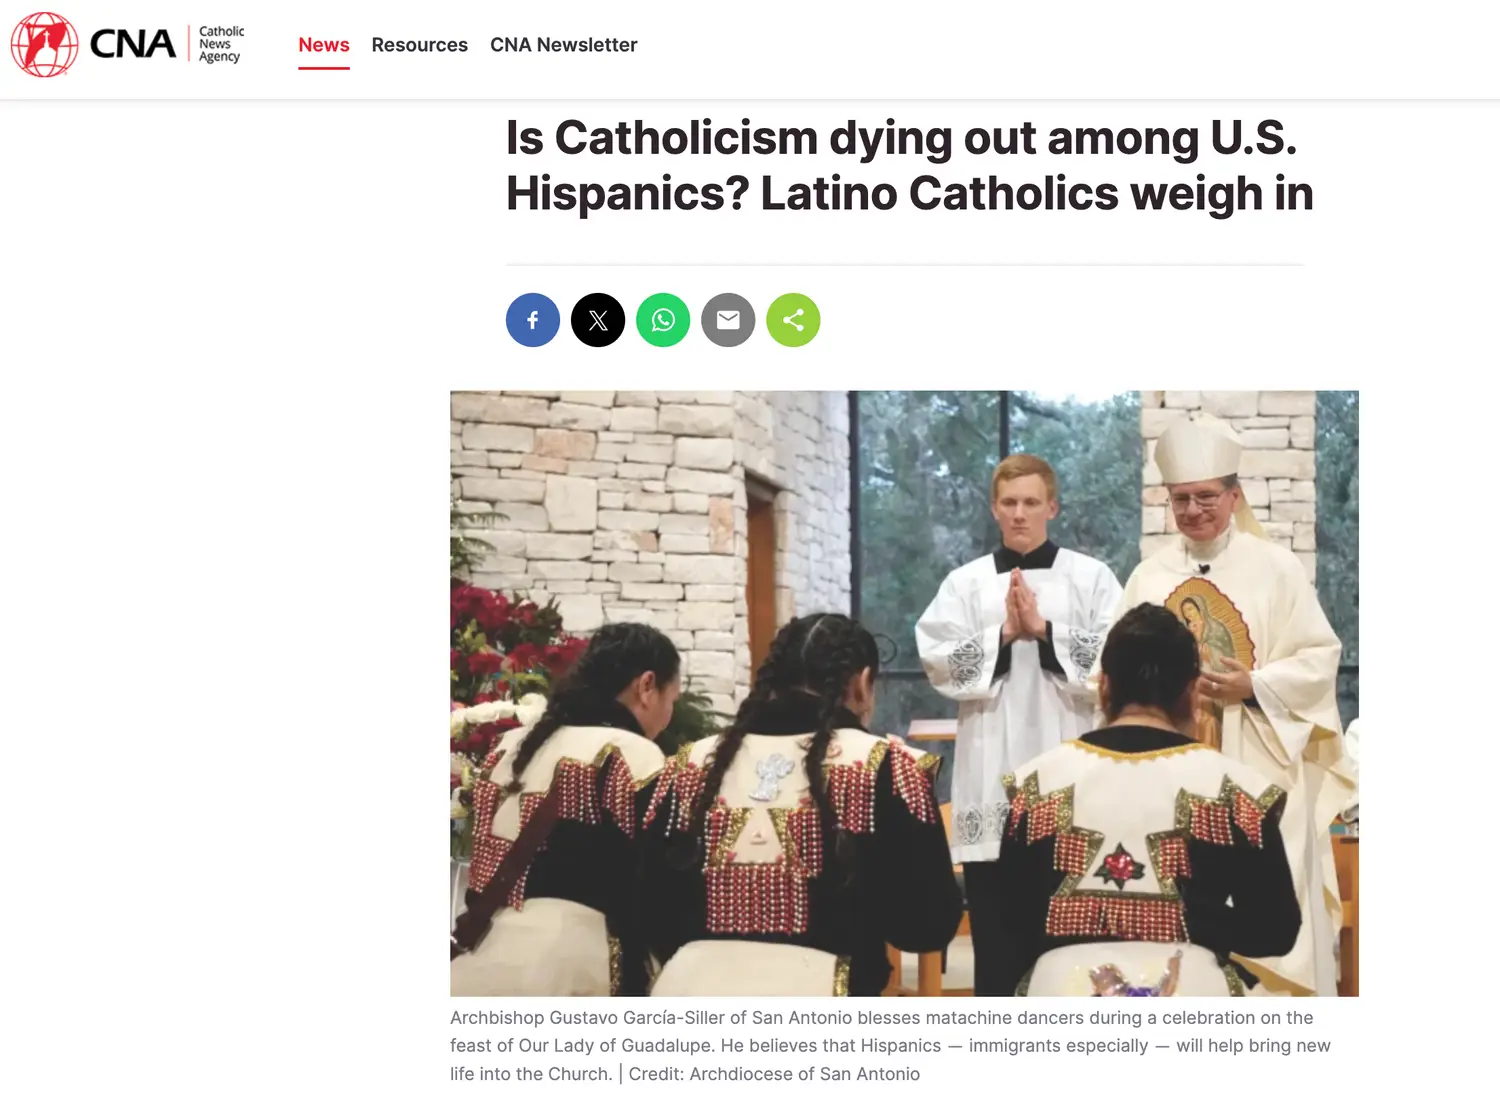Click Our Lady of Guadalupe vestment image

pos(1210,630)
